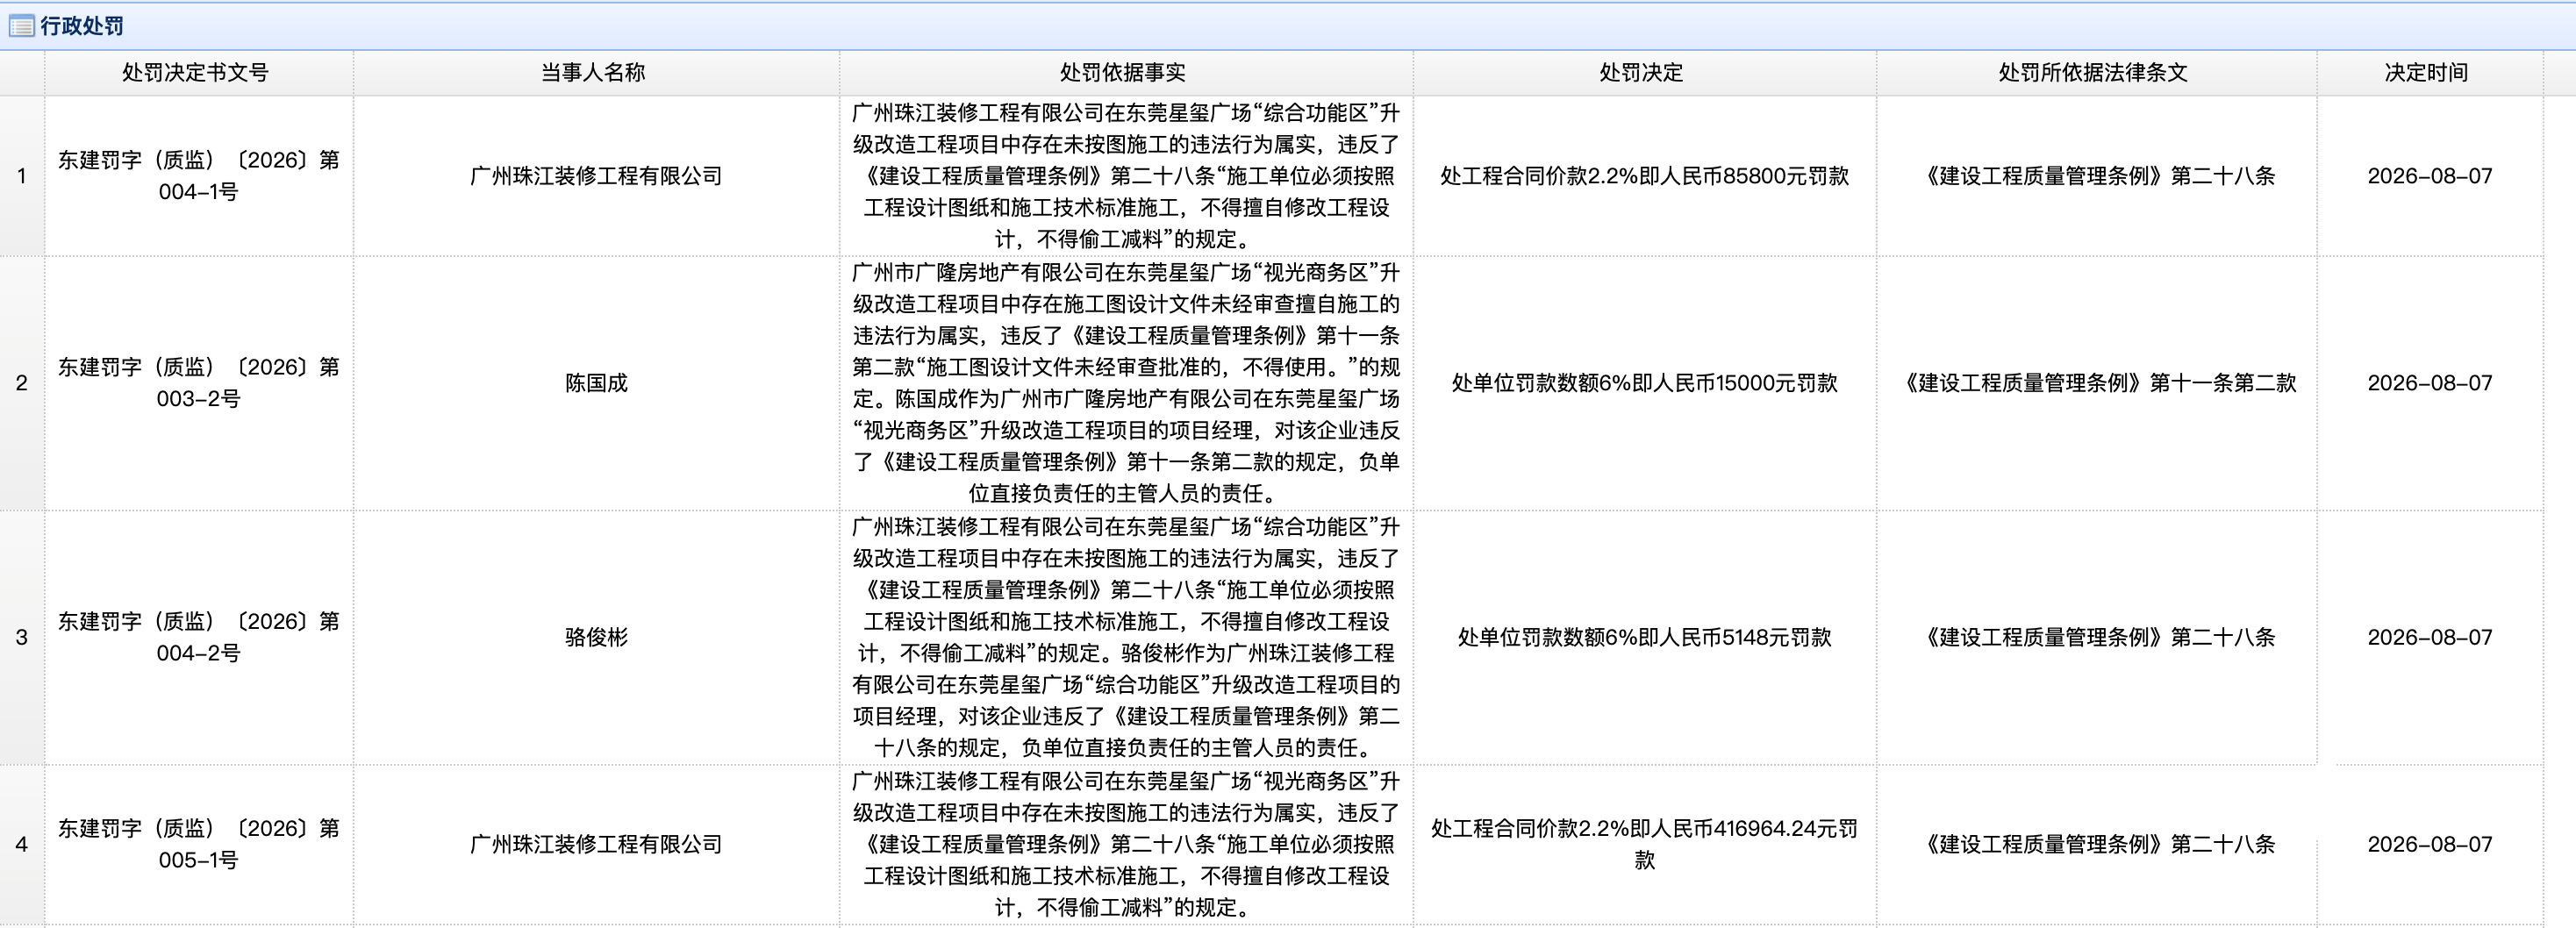Click penalty decision 人民币15000元罚款
The image size is (2576, 928).
pyautogui.click(x=1644, y=383)
